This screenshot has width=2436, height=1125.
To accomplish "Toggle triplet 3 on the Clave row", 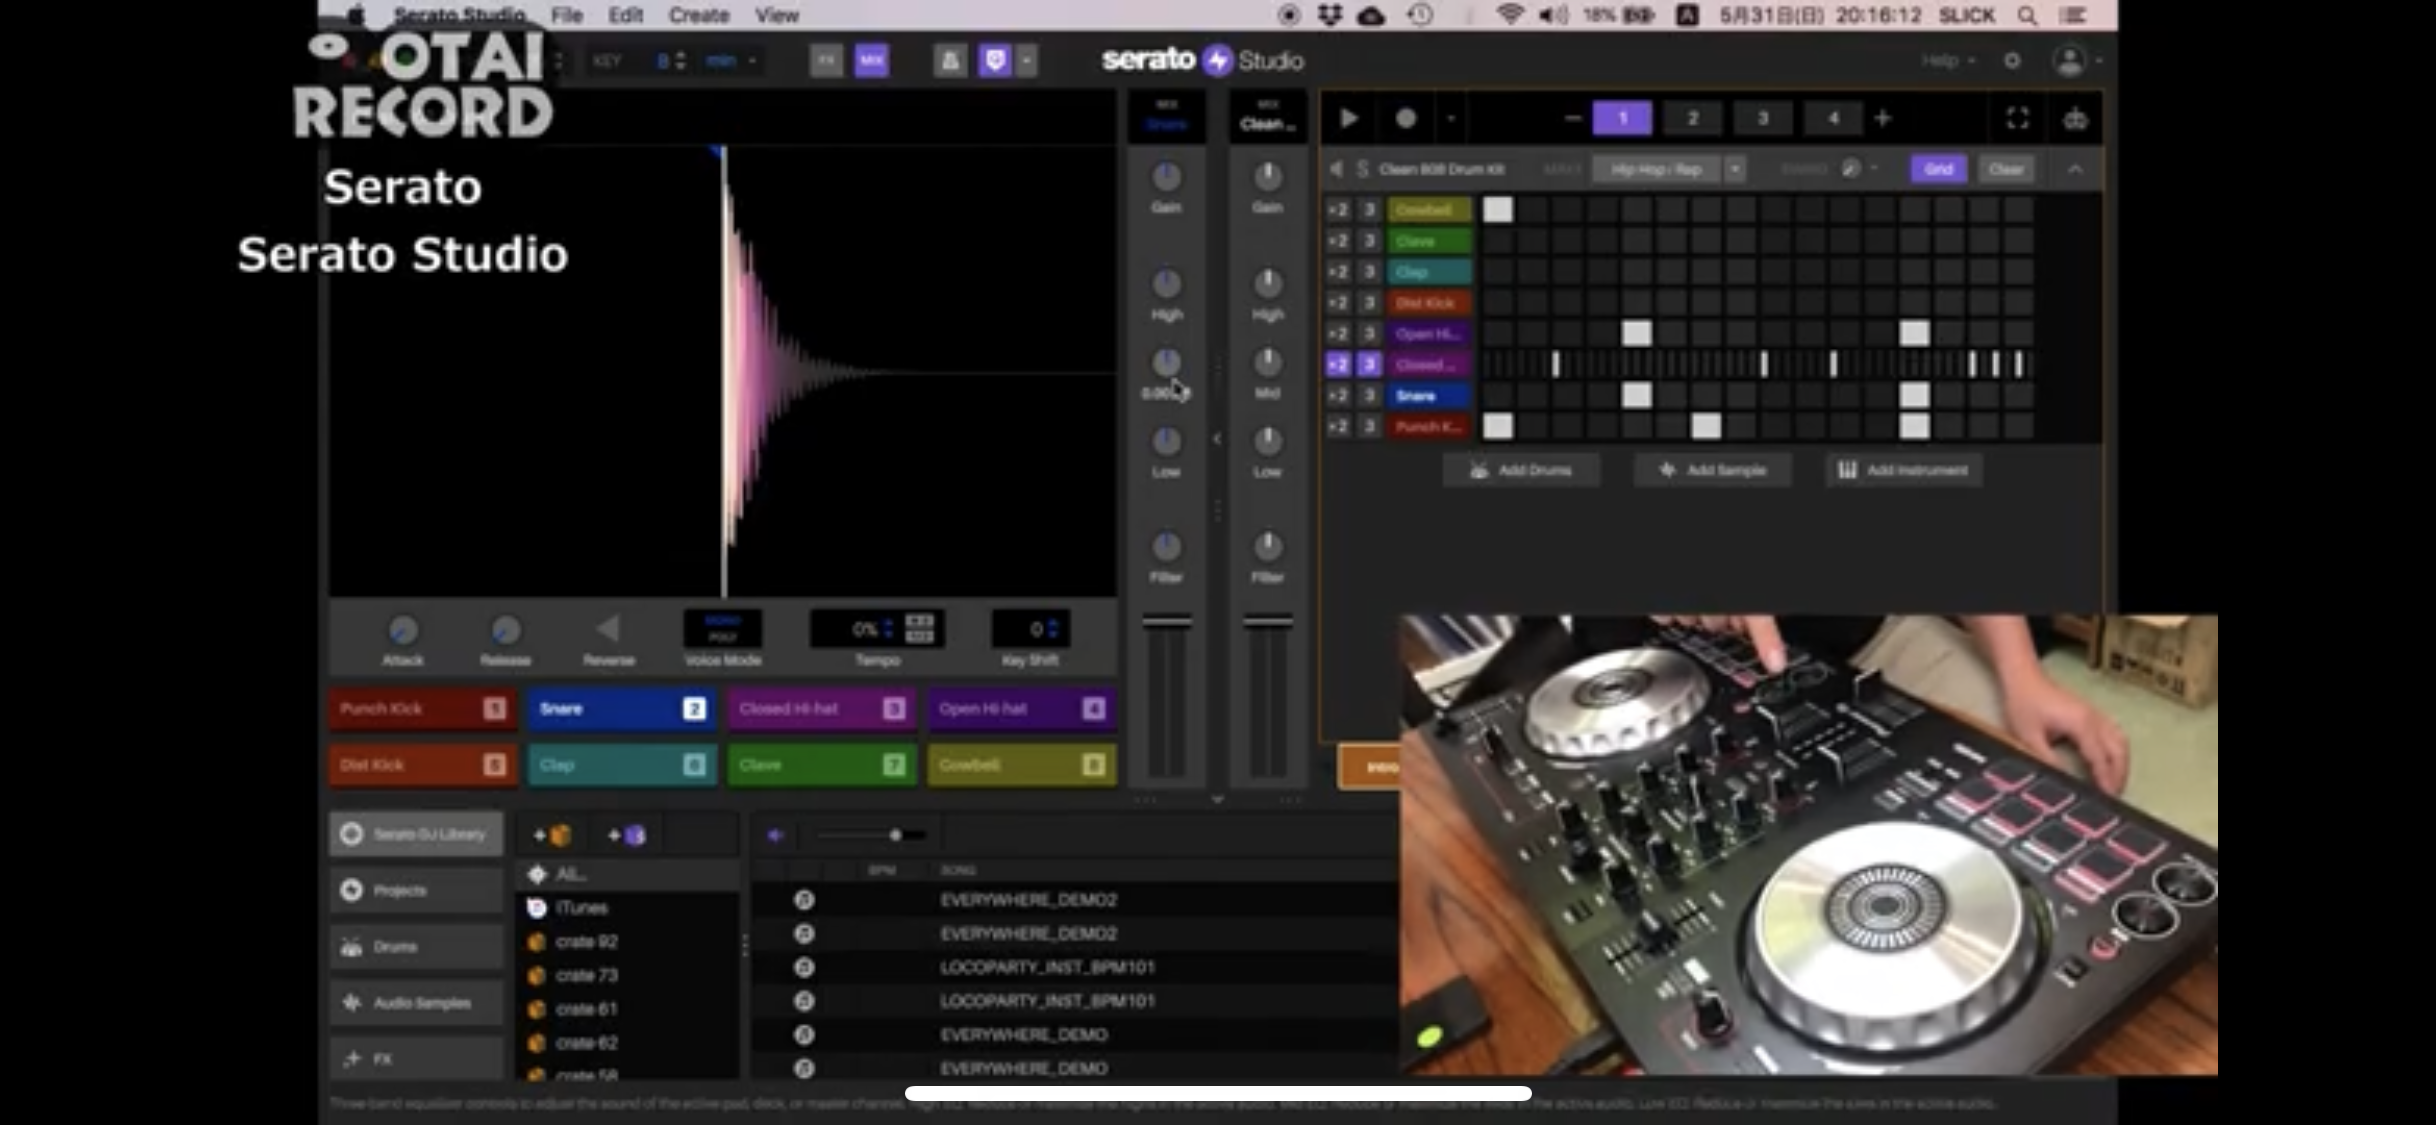I will click(x=1369, y=240).
